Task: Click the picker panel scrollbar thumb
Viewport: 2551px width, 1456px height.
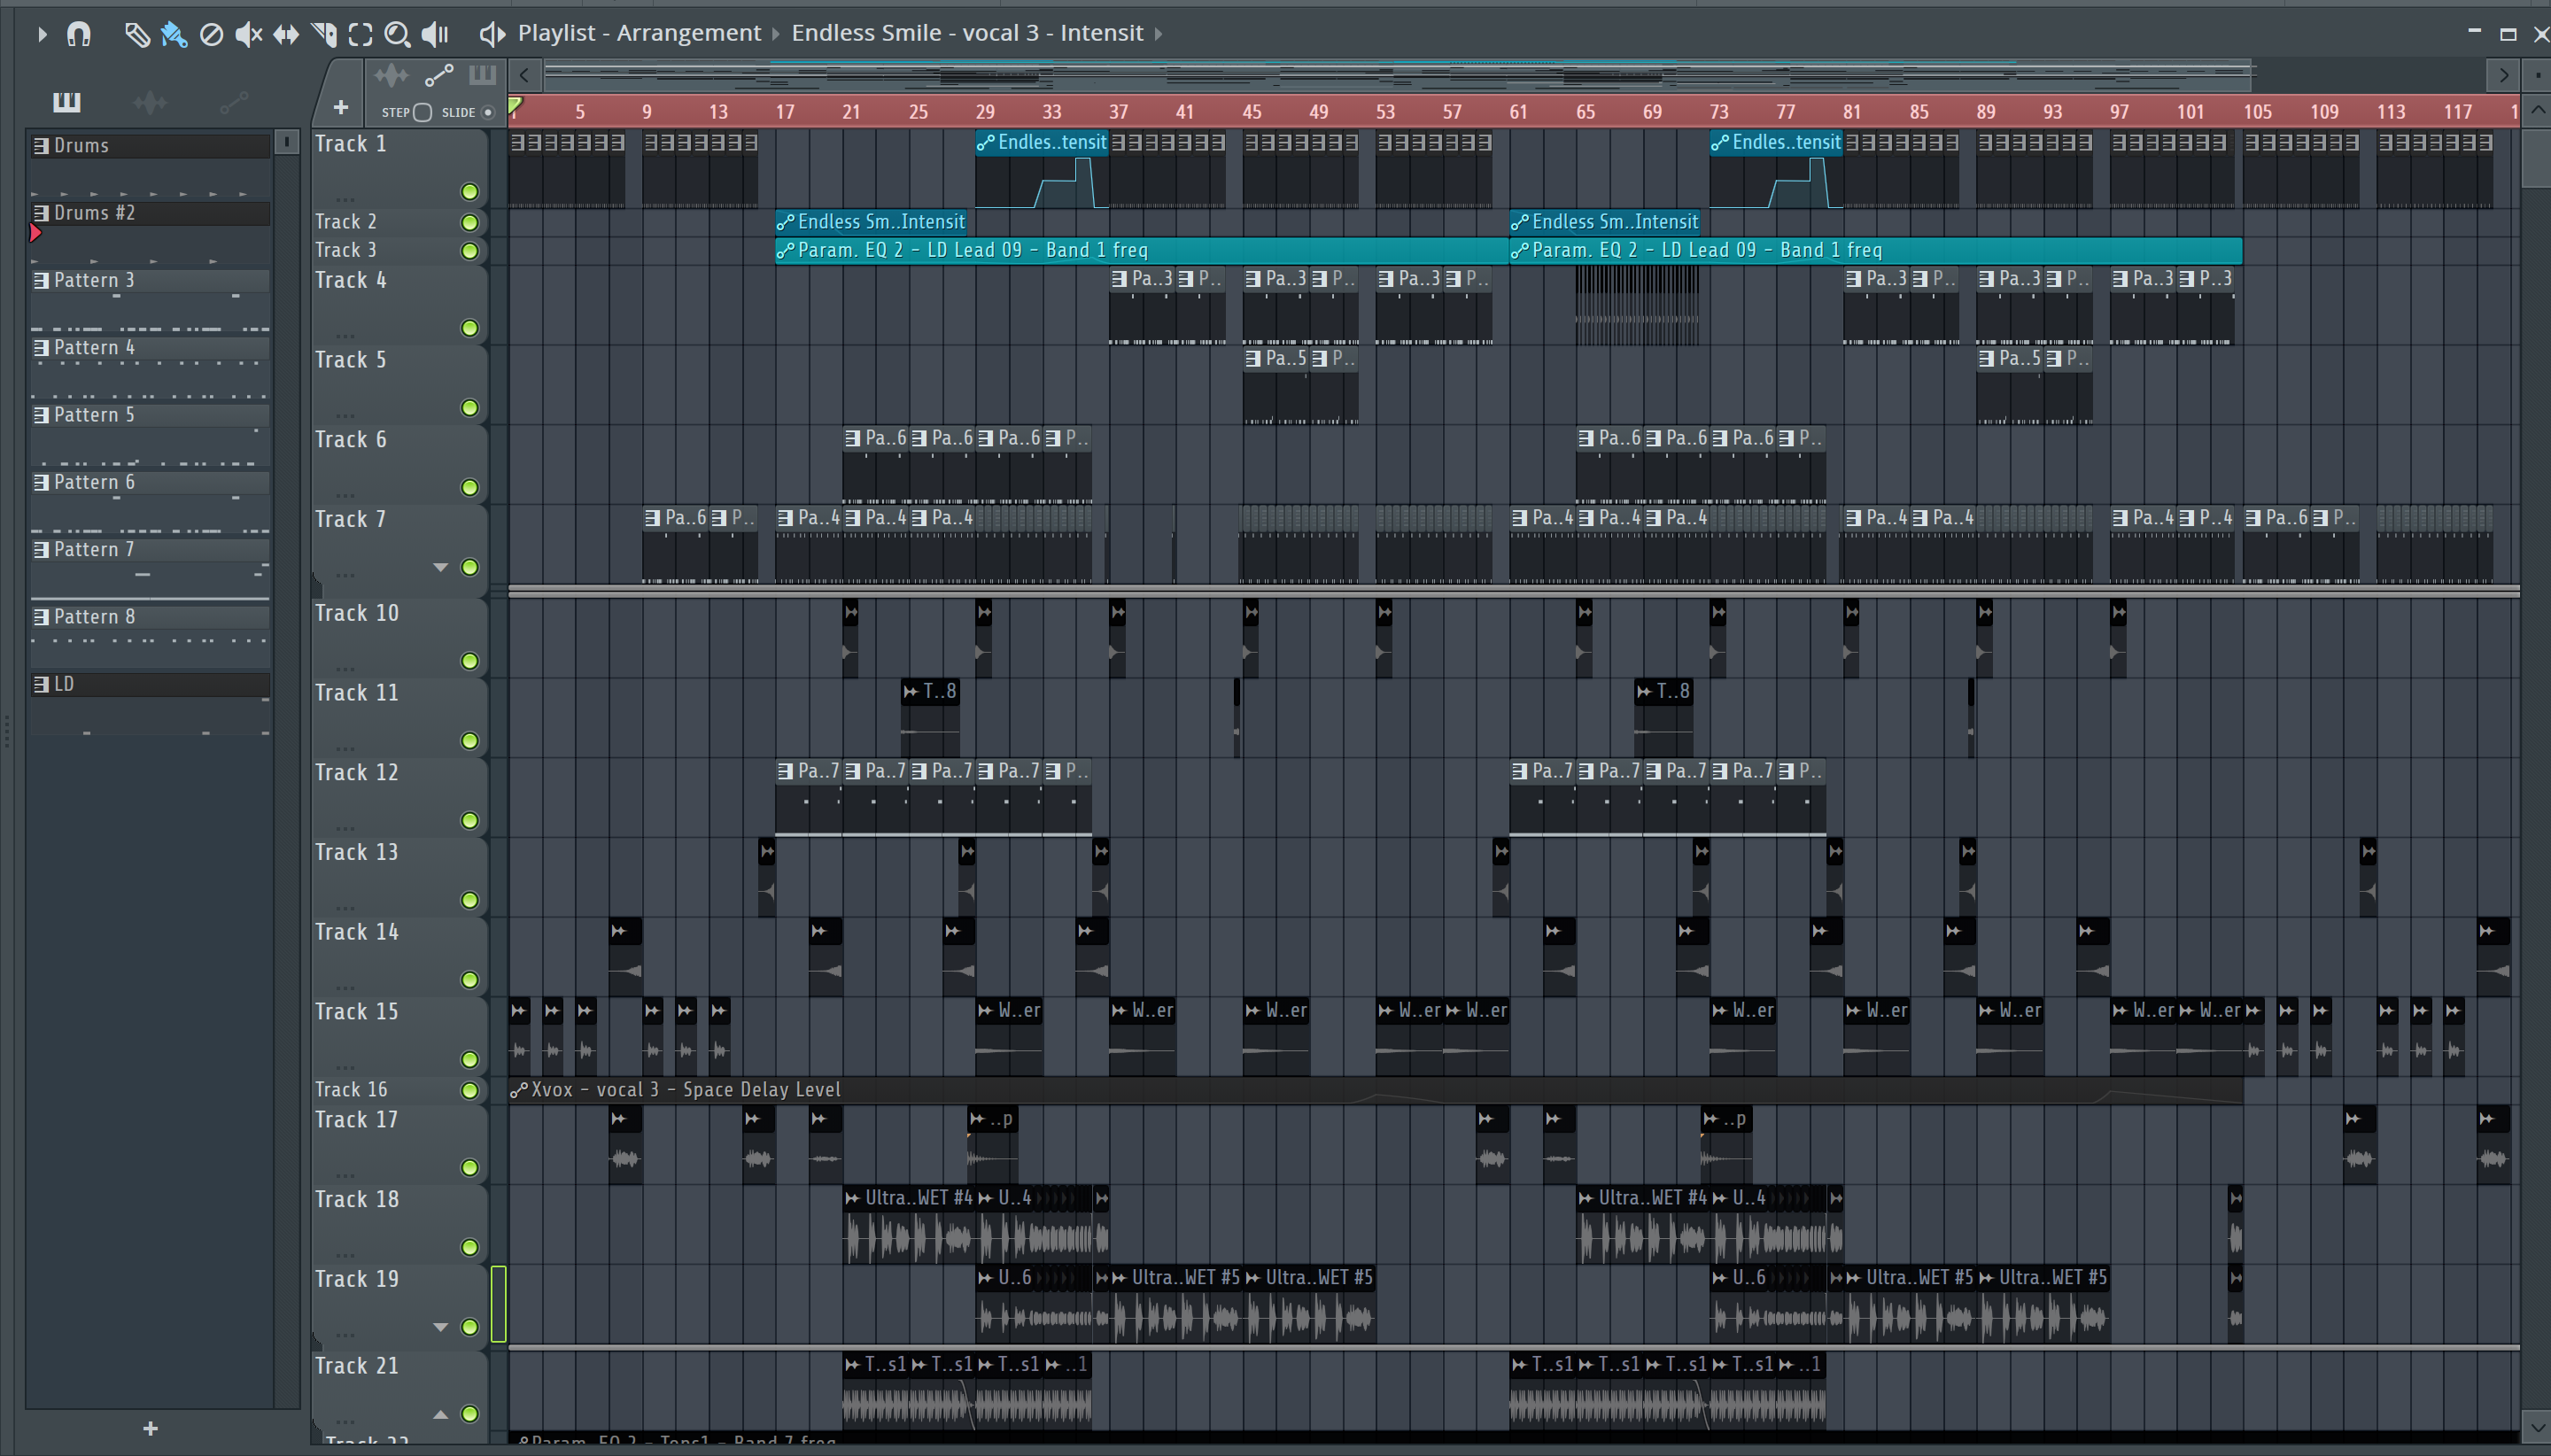Action: click(x=287, y=143)
